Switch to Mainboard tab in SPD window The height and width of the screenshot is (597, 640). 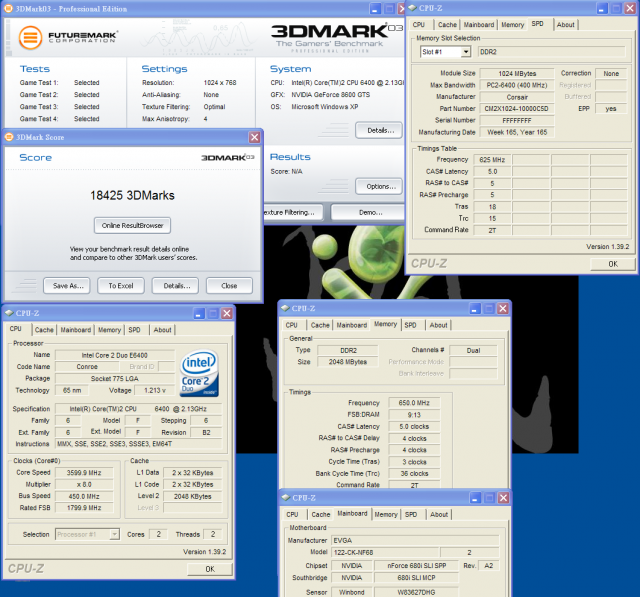point(478,25)
